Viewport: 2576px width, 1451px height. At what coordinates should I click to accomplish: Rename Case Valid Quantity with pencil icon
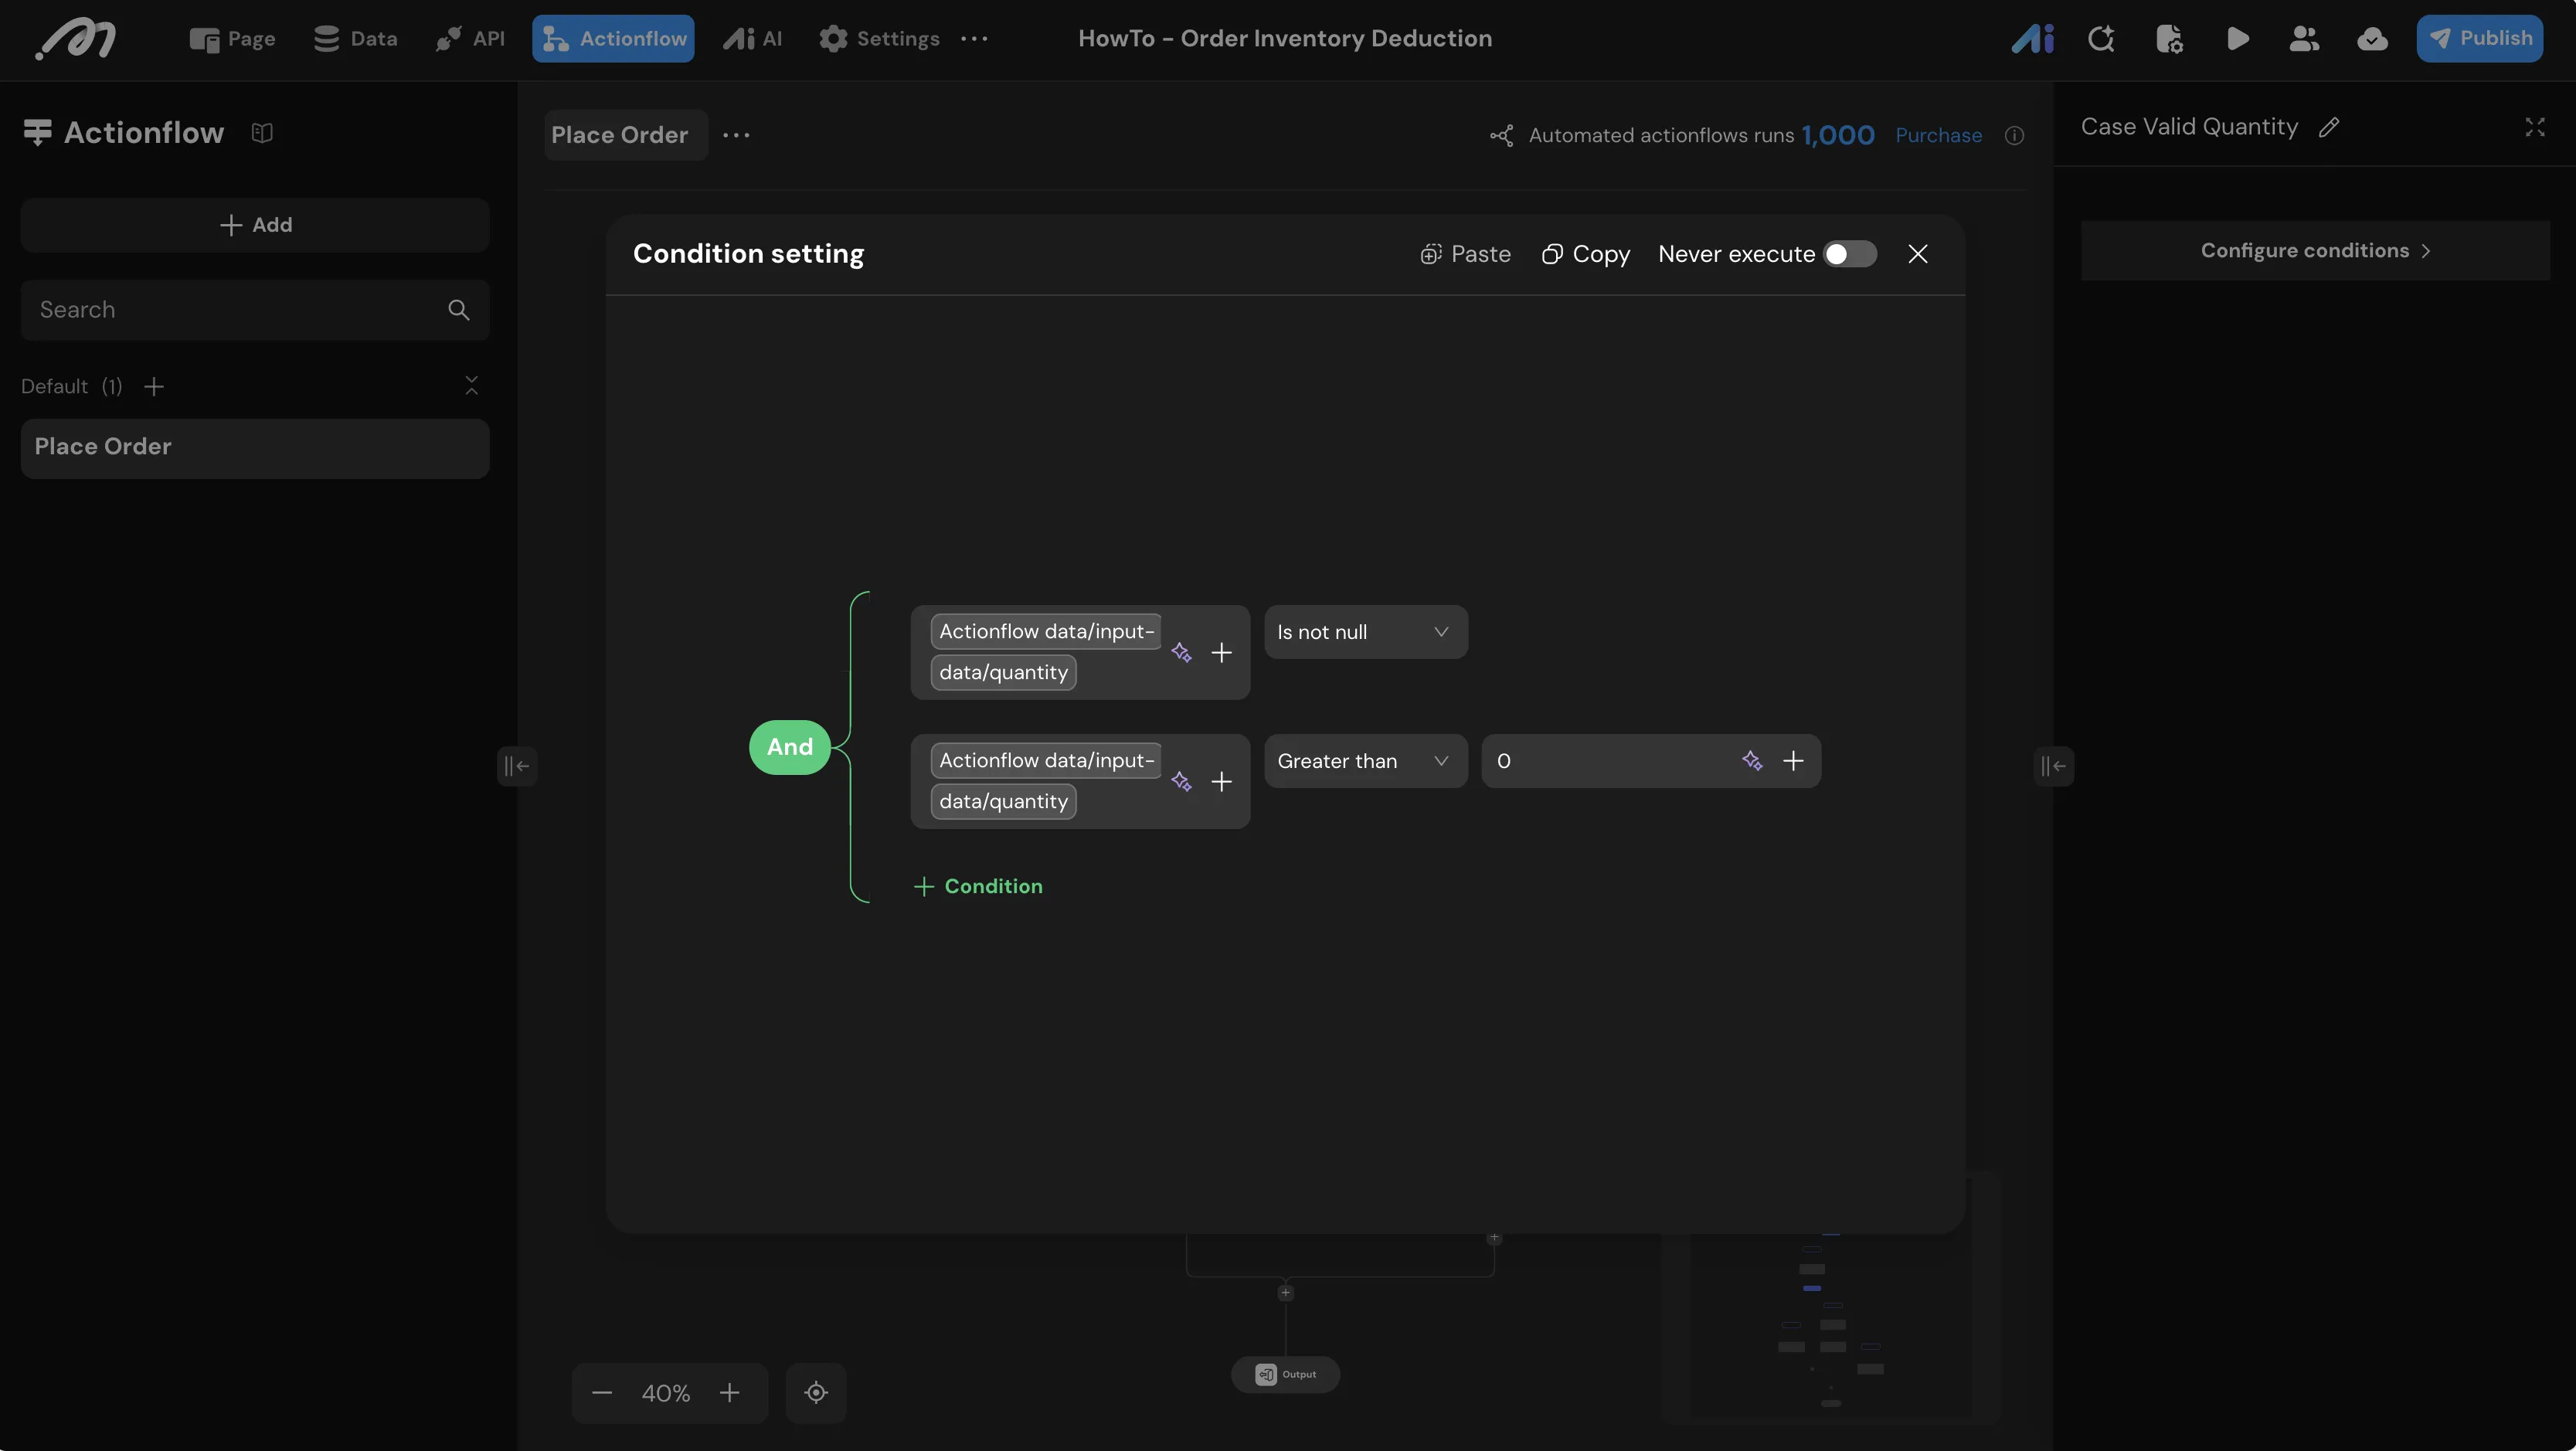pos(2329,127)
